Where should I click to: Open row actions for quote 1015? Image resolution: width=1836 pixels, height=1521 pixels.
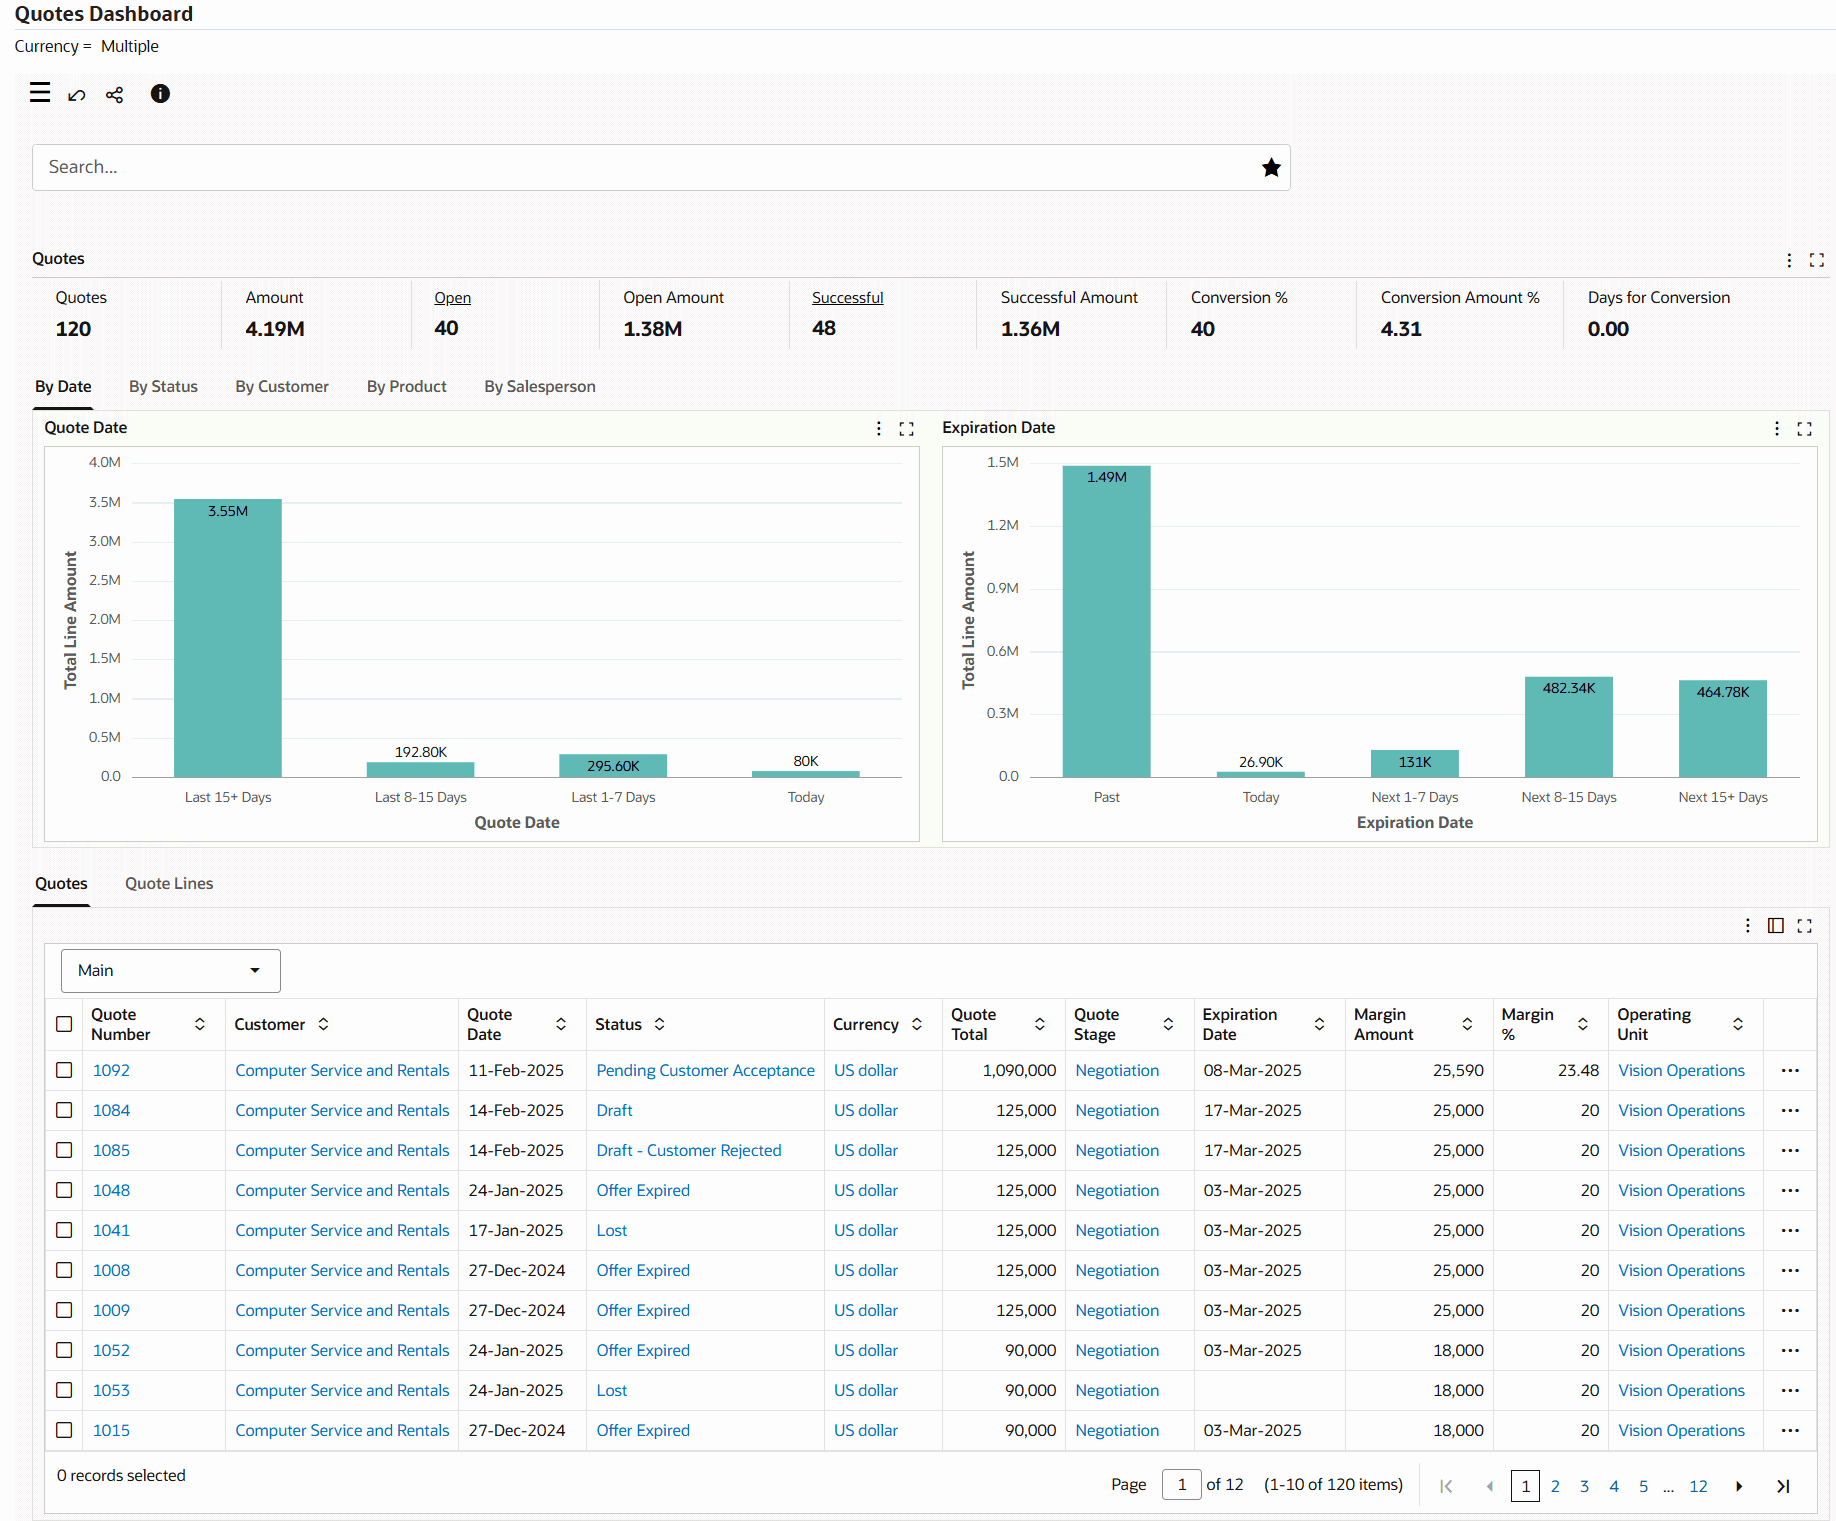click(x=1790, y=1431)
